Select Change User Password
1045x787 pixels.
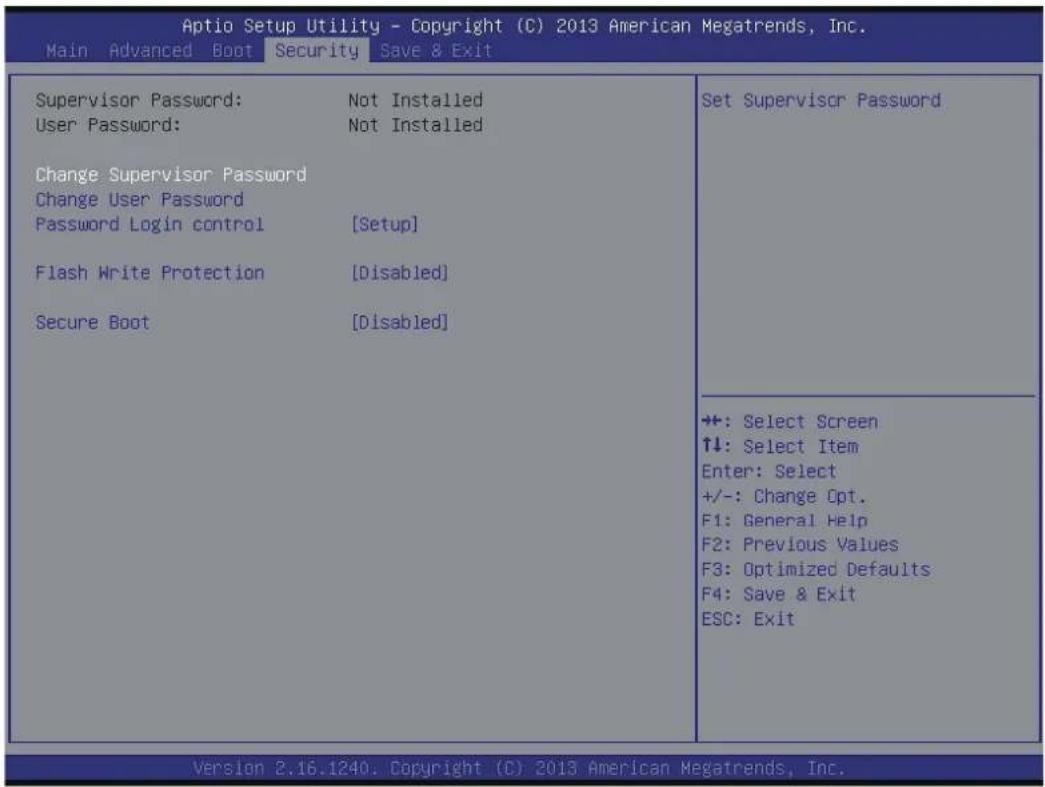pyautogui.click(x=139, y=199)
